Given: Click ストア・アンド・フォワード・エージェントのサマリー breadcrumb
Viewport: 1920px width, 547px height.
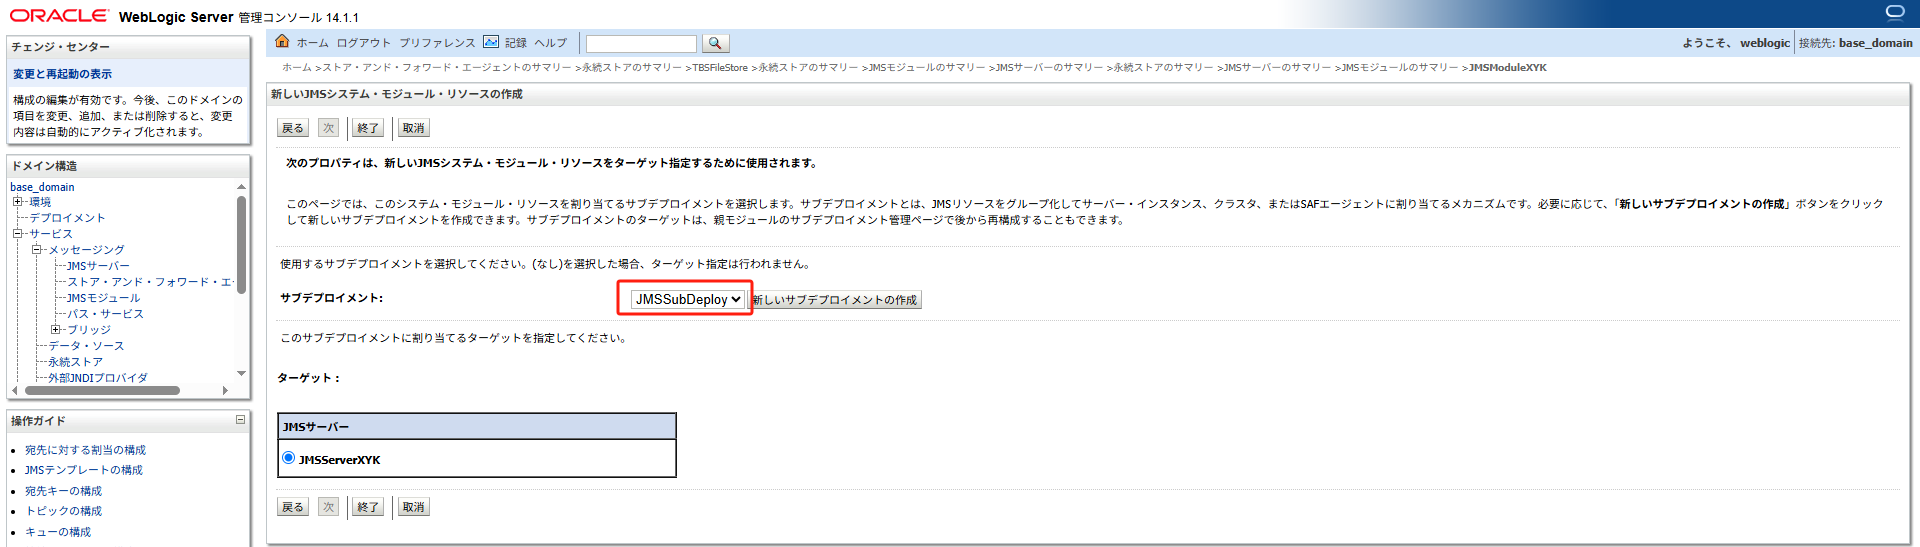Looking at the screenshot, I should 447,68.
